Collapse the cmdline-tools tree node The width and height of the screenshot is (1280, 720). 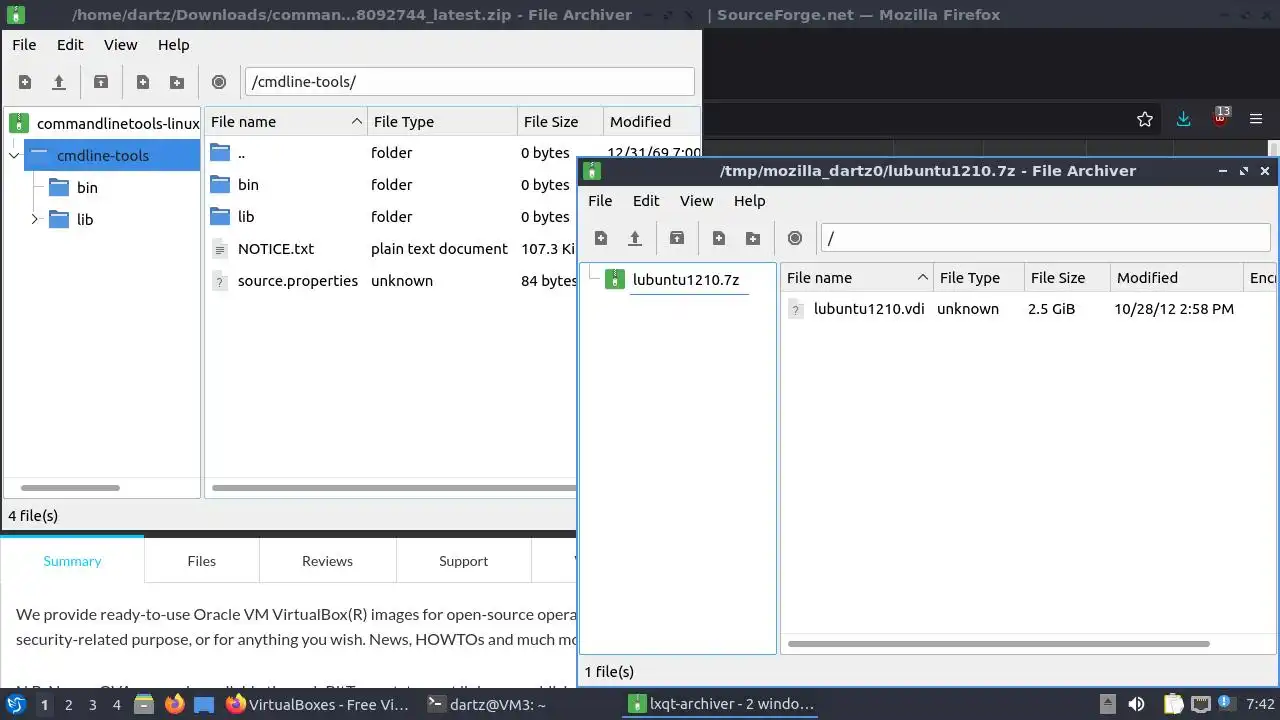pyautogui.click(x=14, y=155)
